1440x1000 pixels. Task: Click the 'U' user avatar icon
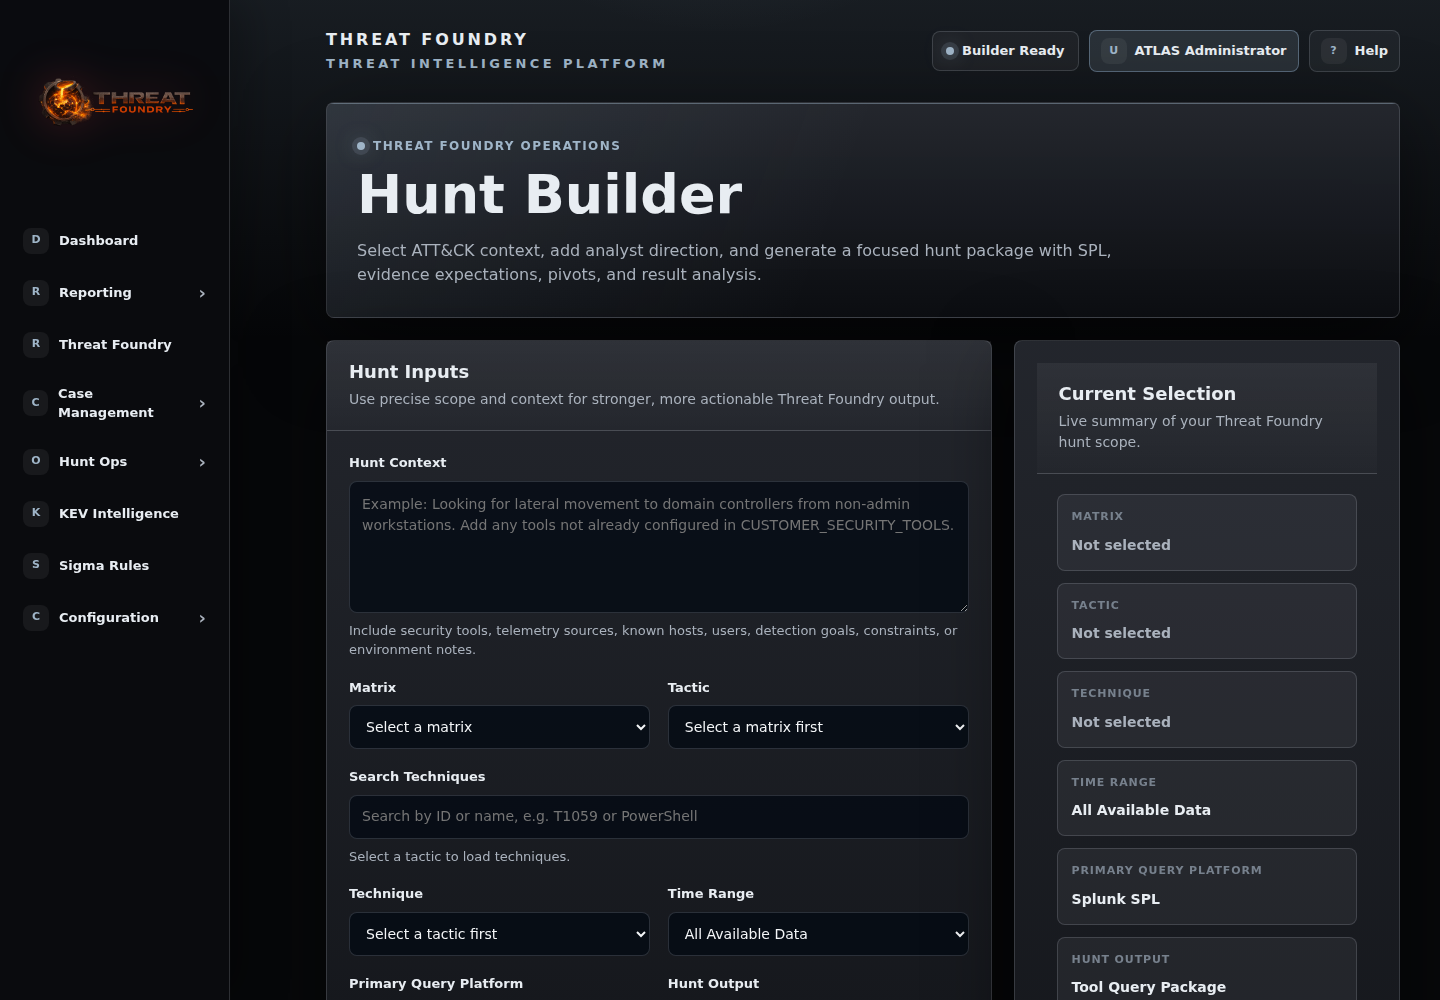1114,51
